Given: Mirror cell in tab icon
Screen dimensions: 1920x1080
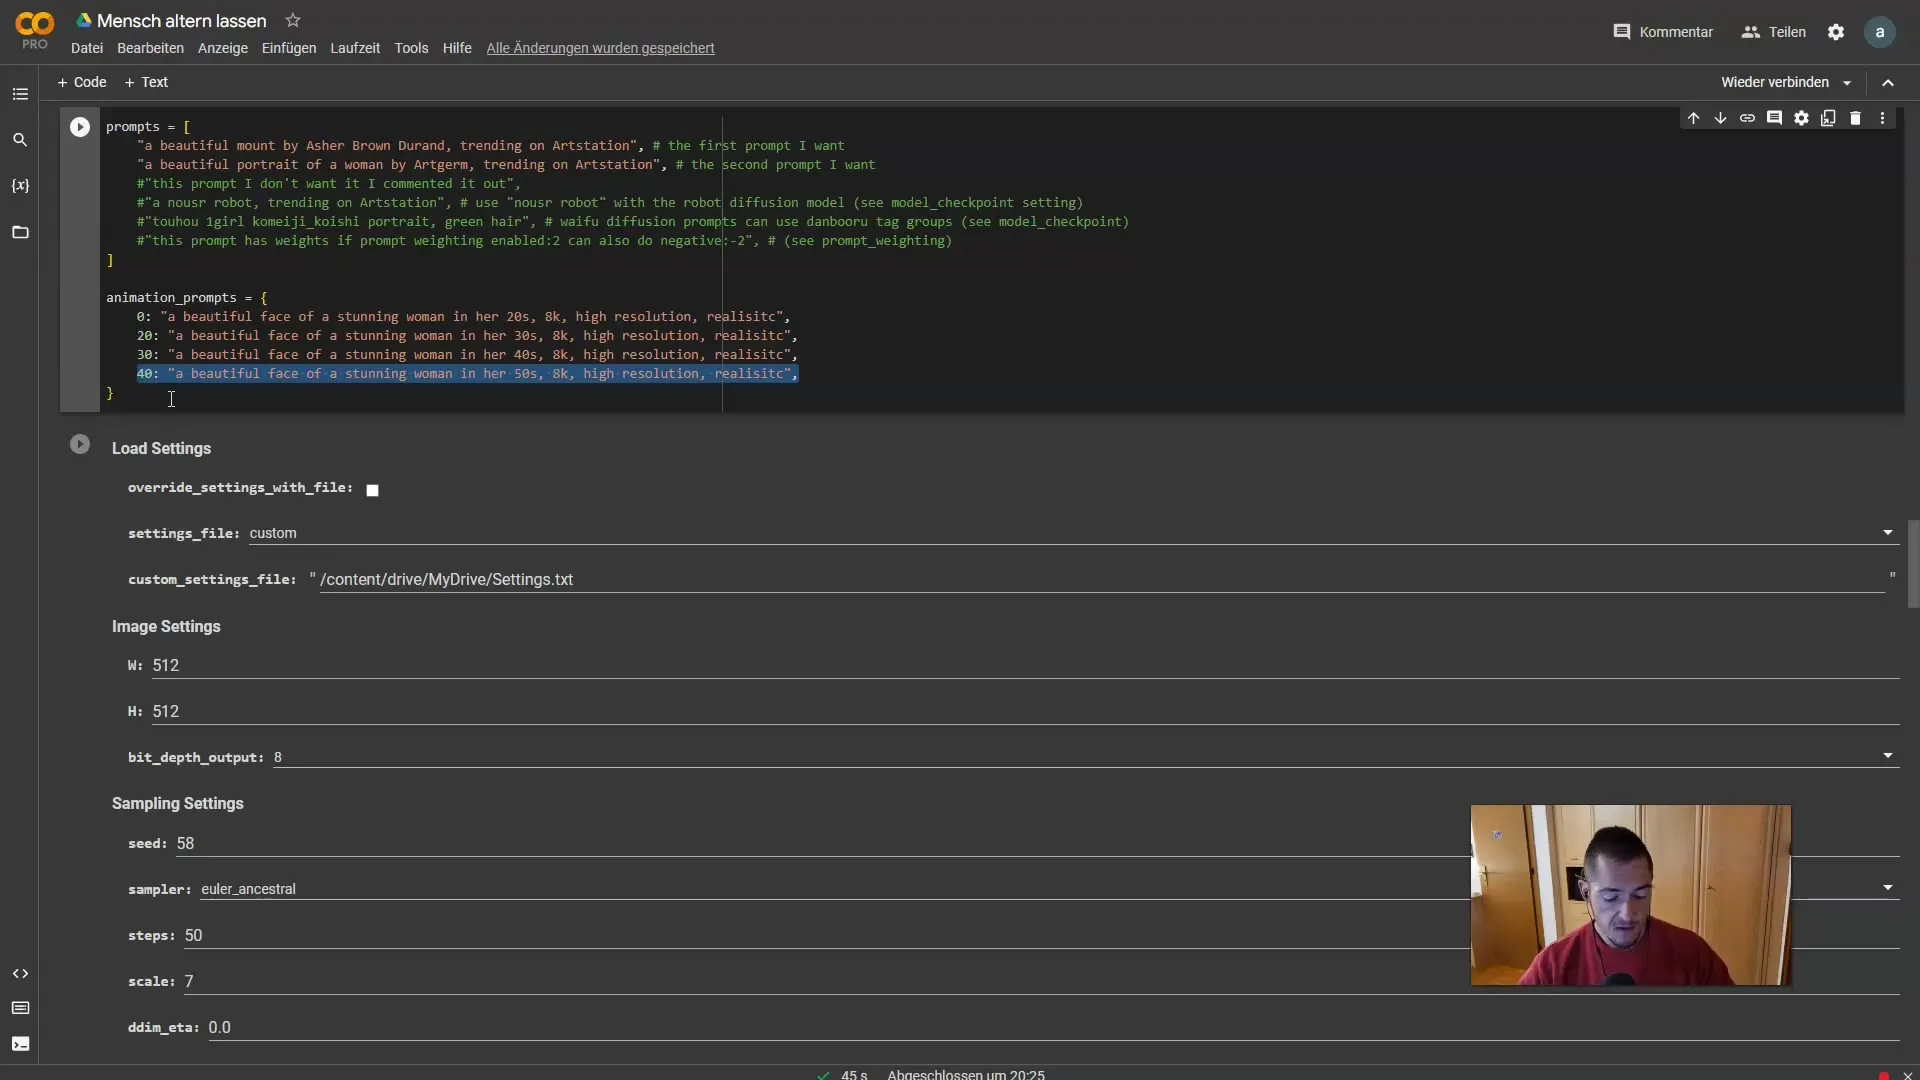Looking at the screenshot, I should tap(1828, 118).
